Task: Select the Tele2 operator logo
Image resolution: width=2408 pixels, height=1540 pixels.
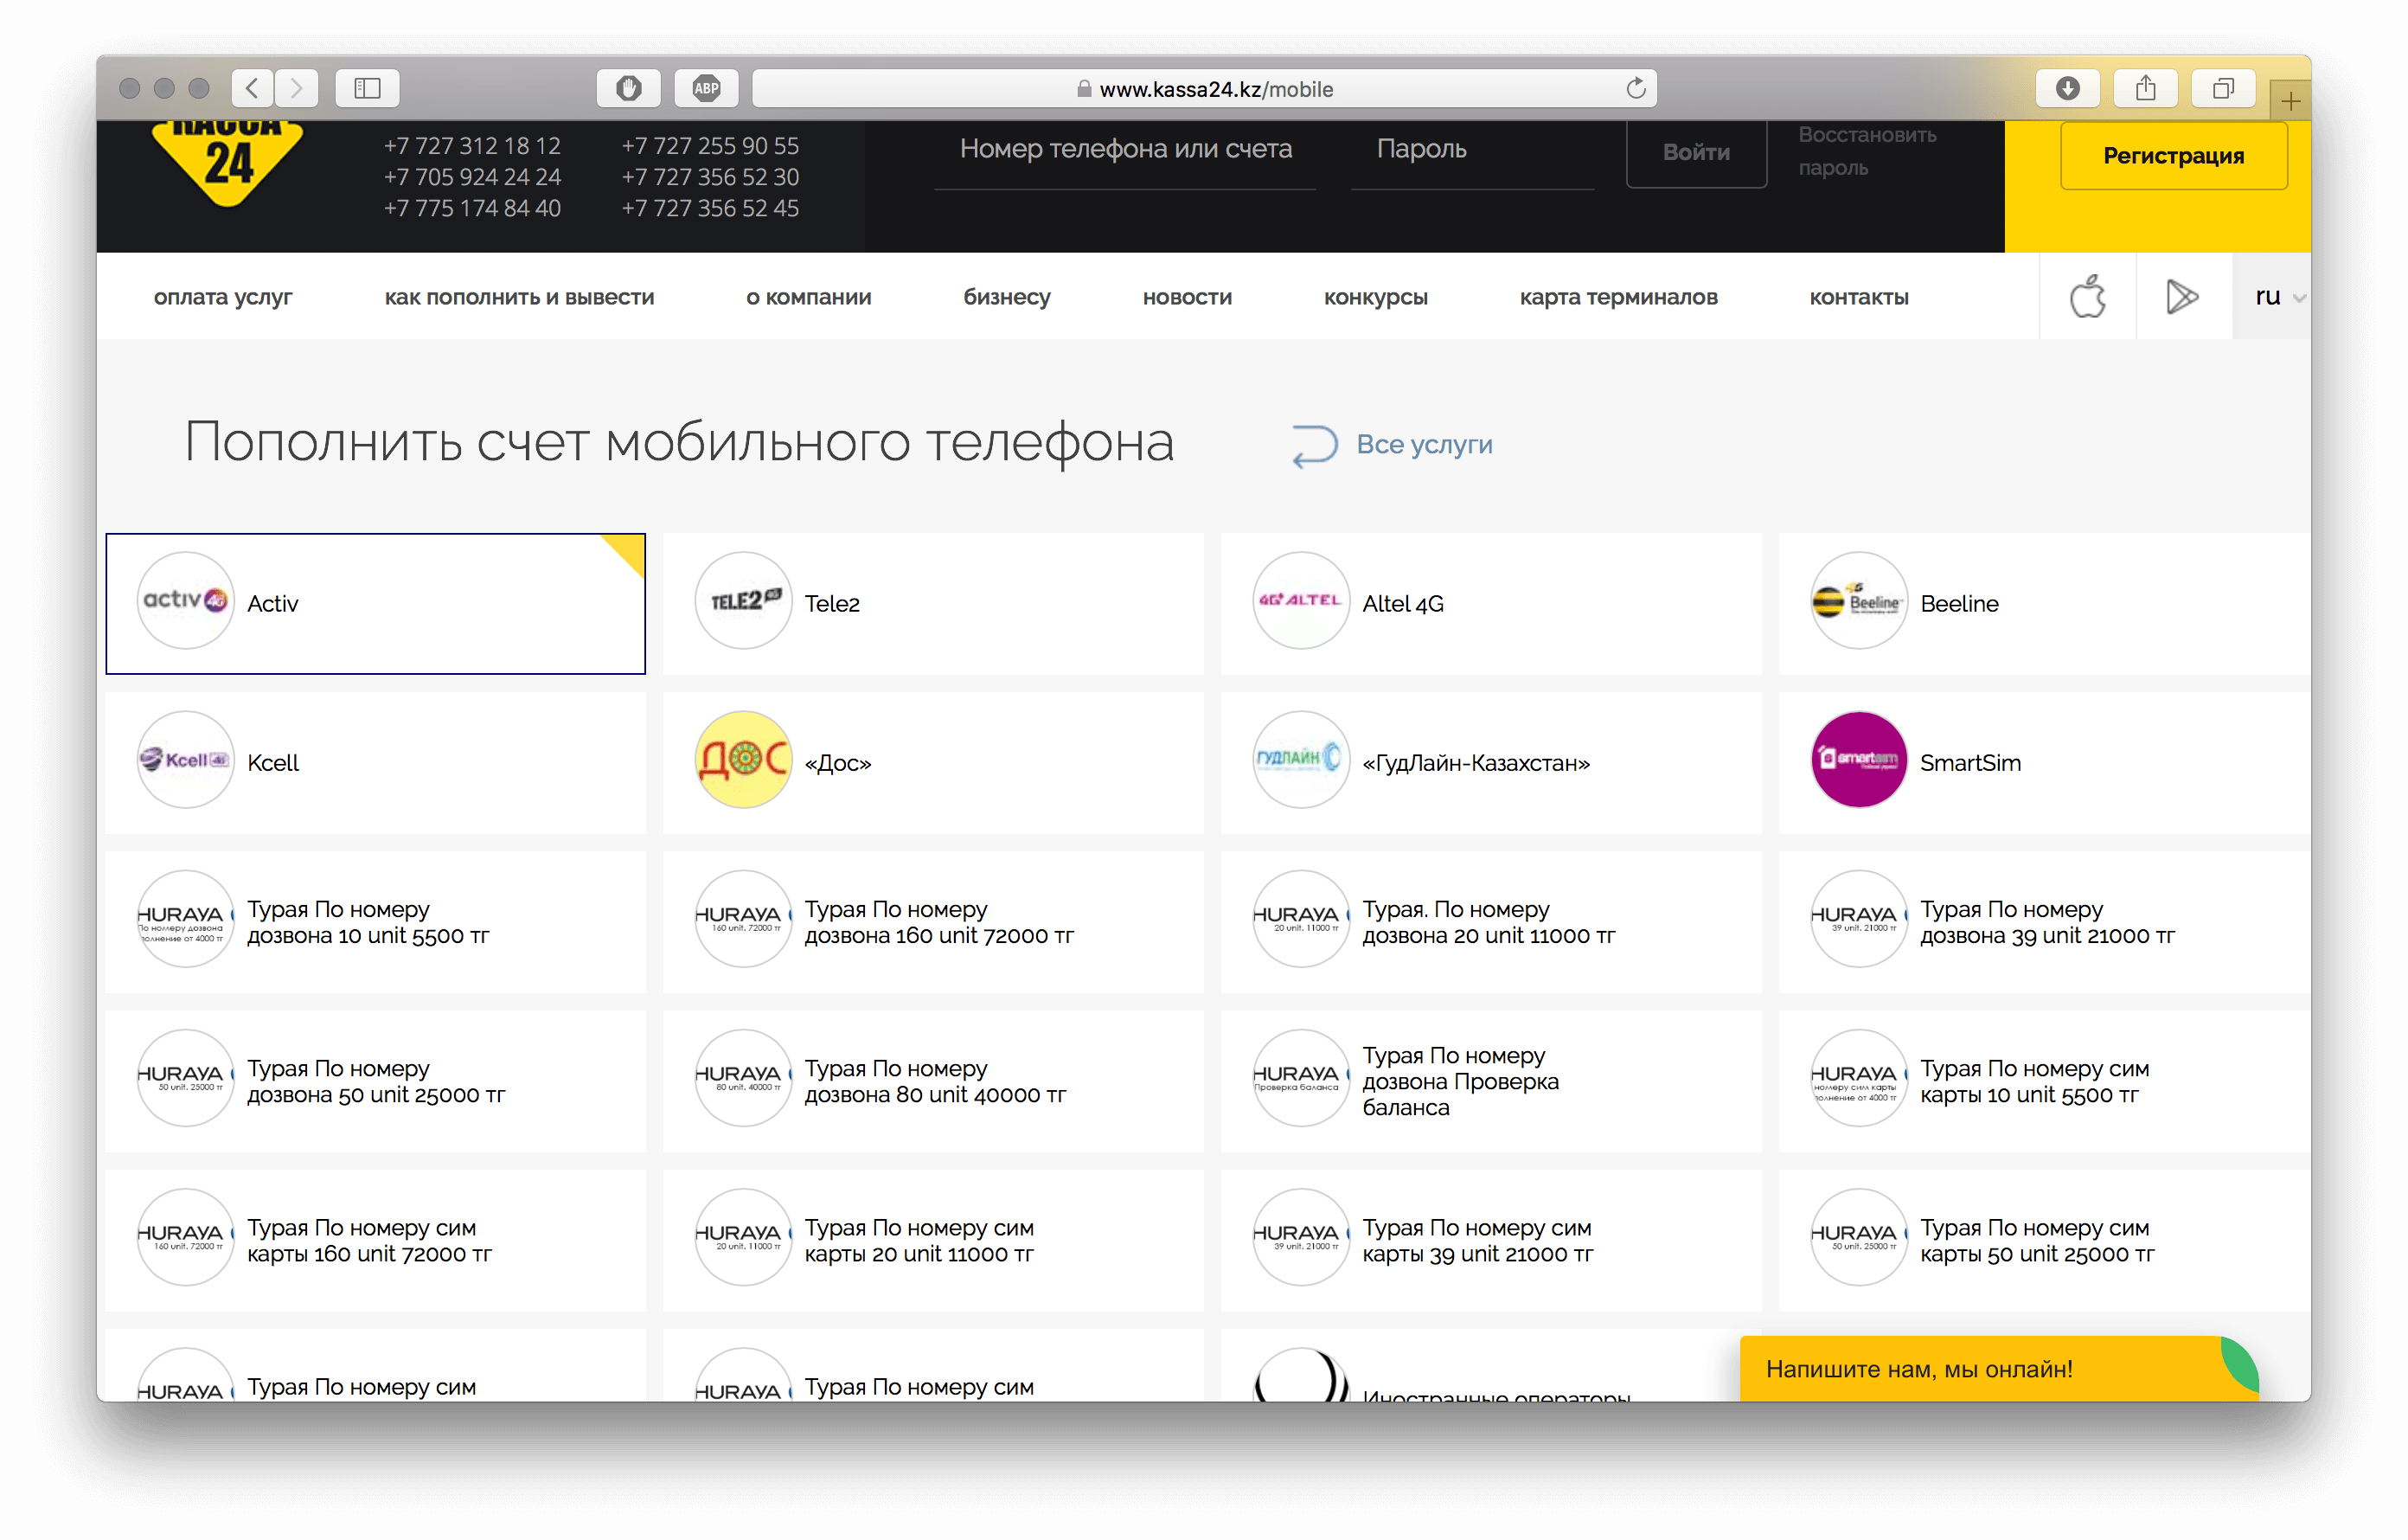Action: click(x=743, y=601)
